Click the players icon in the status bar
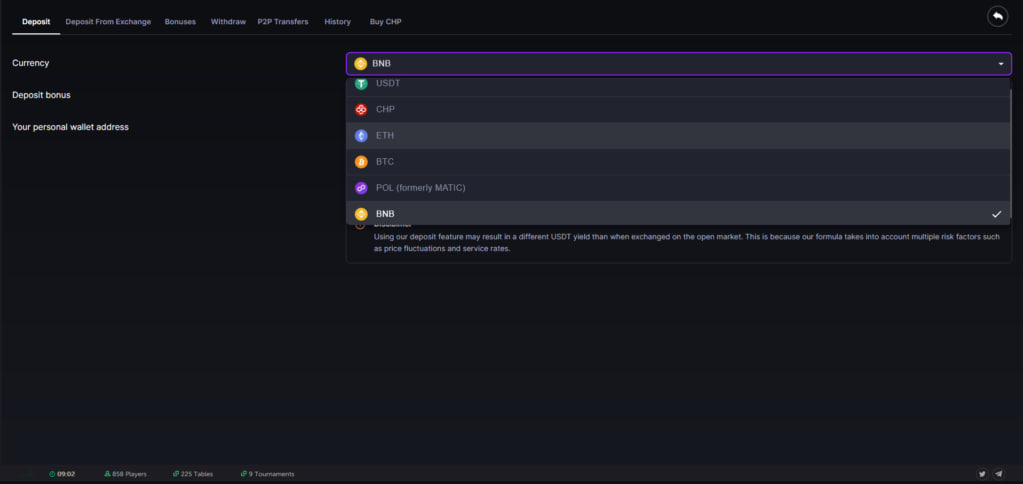Viewport: 1023px width, 484px height. click(x=107, y=474)
